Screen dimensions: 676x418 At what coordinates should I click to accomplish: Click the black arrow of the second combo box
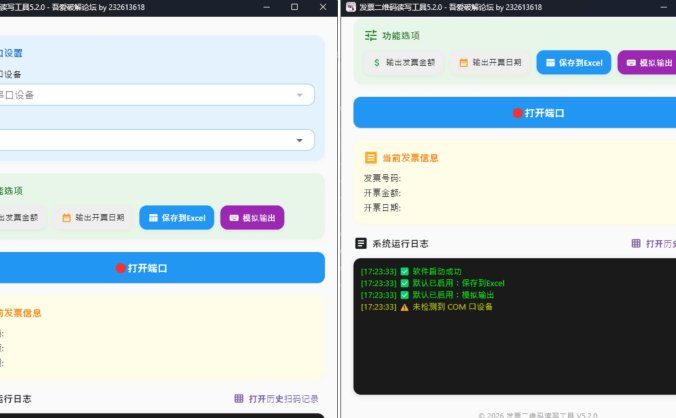300,140
